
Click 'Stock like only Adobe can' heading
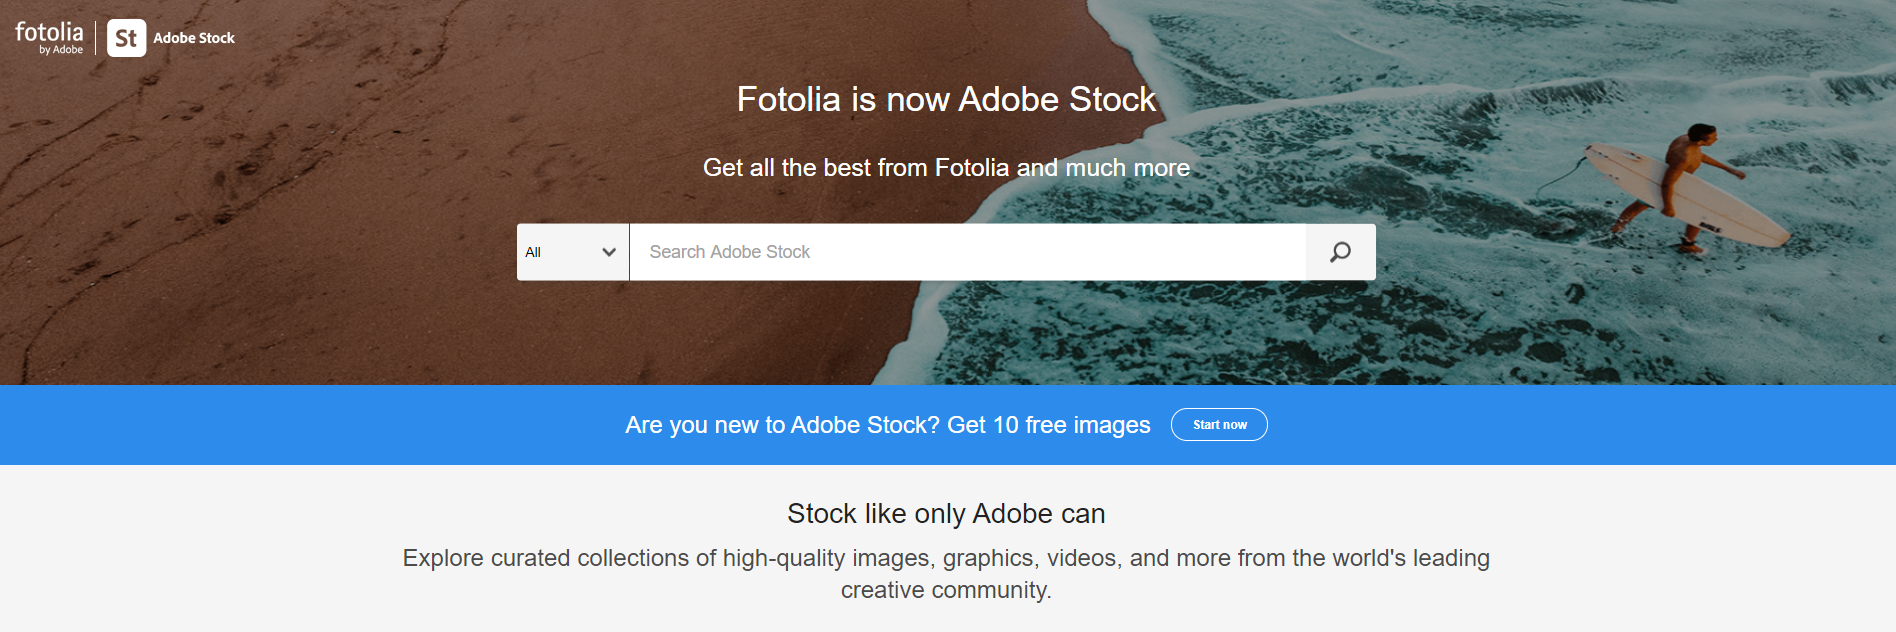pos(946,513)
